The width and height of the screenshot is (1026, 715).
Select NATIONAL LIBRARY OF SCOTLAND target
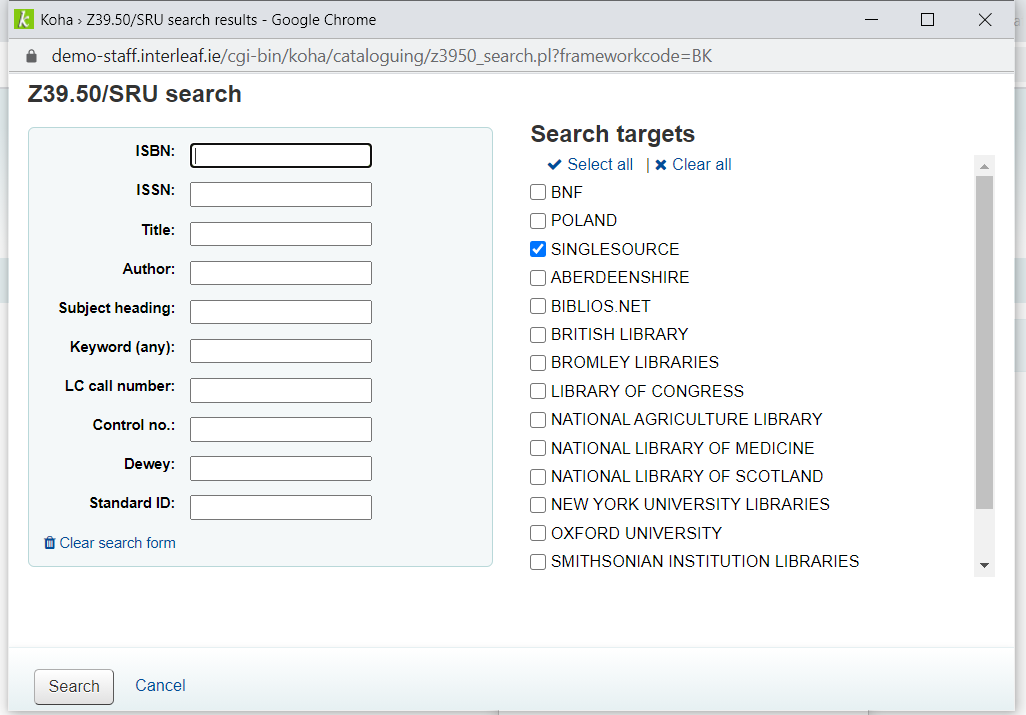pos(538,476)
